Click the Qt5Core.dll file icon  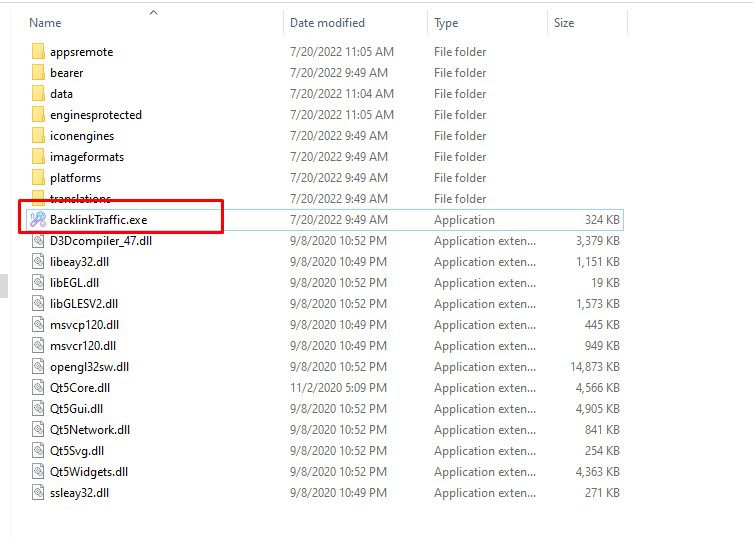coord(38,388)
